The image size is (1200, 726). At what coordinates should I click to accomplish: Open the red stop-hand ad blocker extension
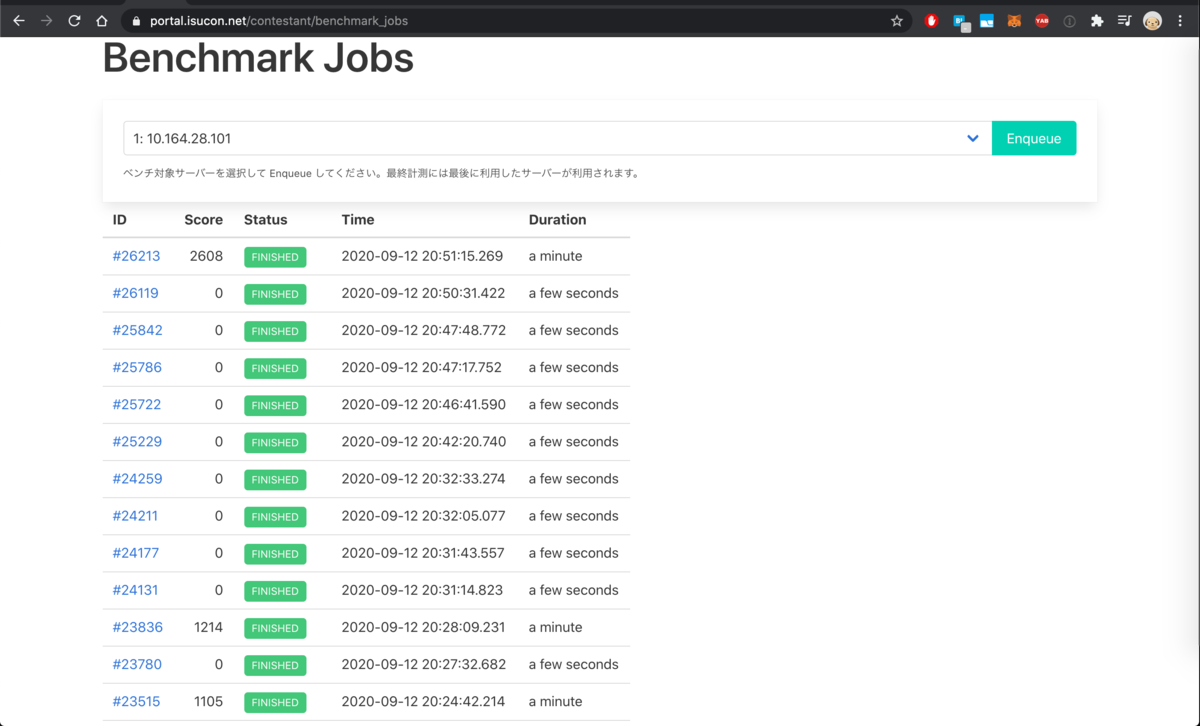point(932,20)
